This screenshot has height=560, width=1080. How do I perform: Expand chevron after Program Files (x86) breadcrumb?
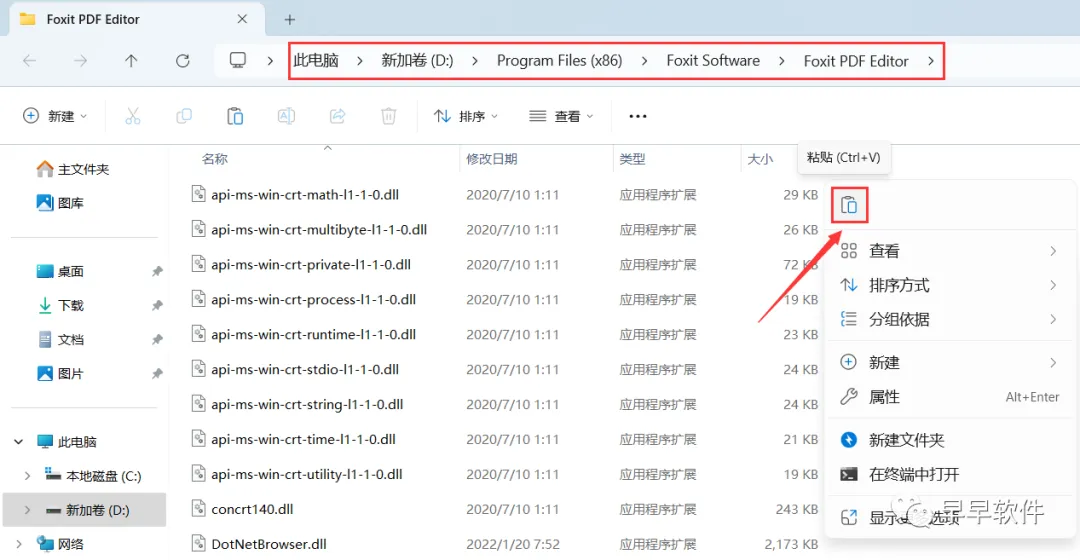[644, 61]
